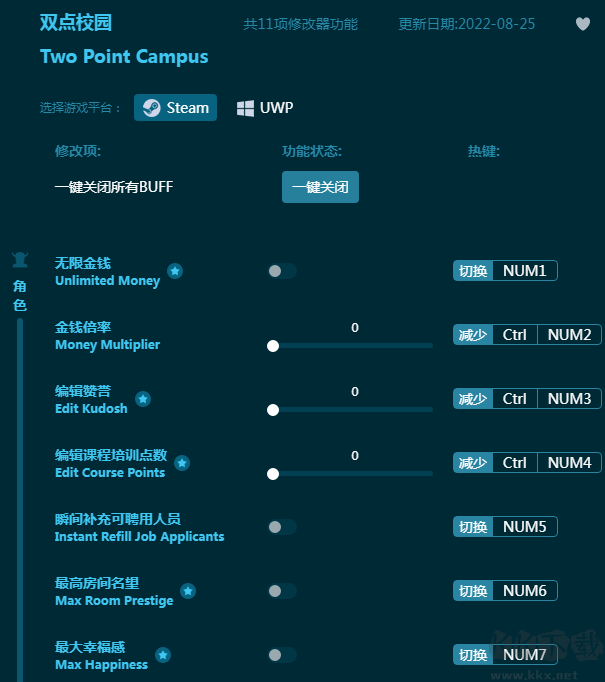The height and width of the screenshot is (682, 605).
Task: Click the Edit Course Points slider track
Action: tap(353, 474)
